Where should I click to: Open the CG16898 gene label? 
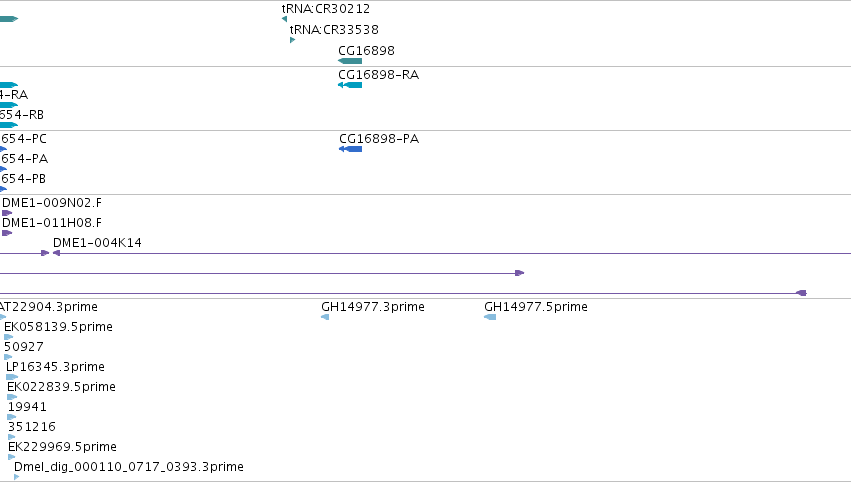(366, 50)
